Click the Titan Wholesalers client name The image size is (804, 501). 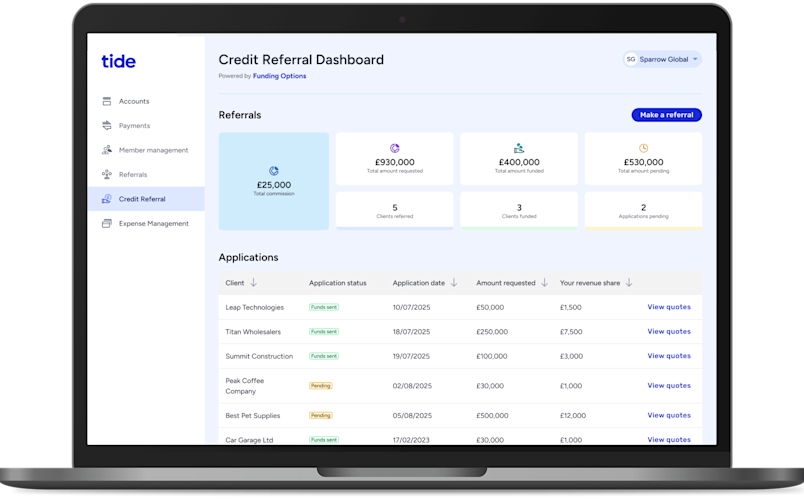tap(253, 332)
